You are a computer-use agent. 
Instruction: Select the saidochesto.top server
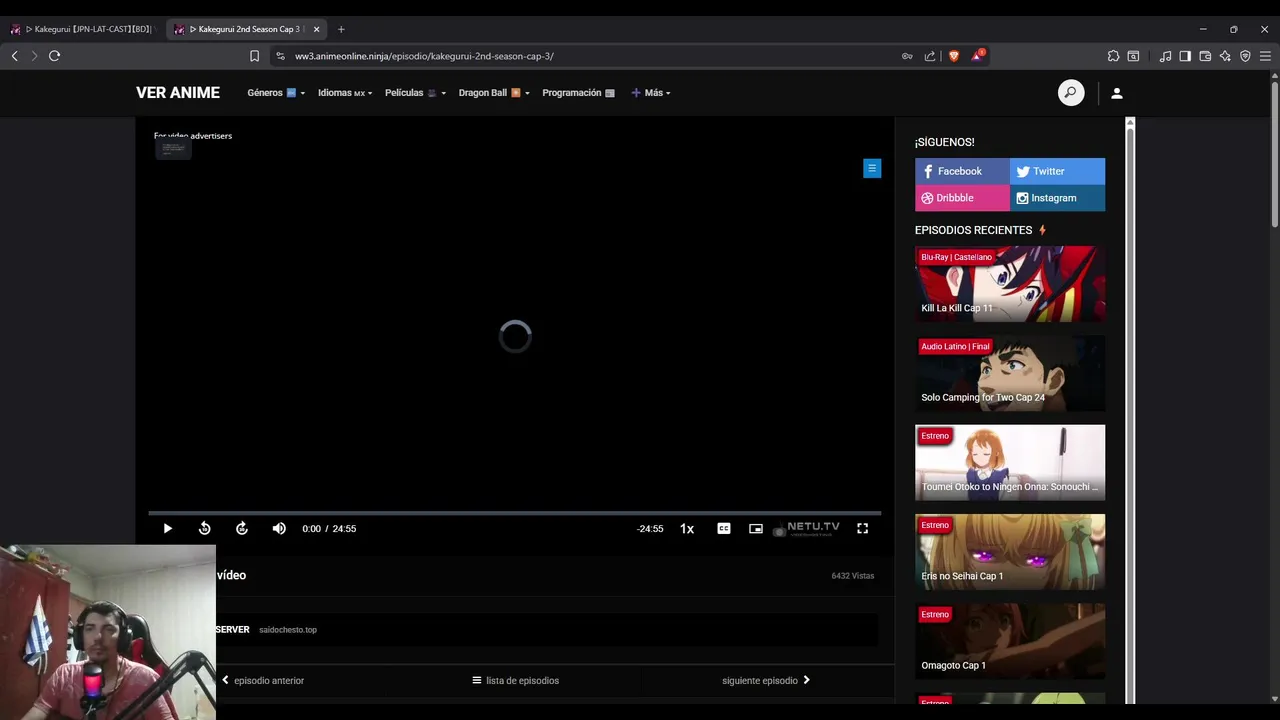click(x=288, y=630)
